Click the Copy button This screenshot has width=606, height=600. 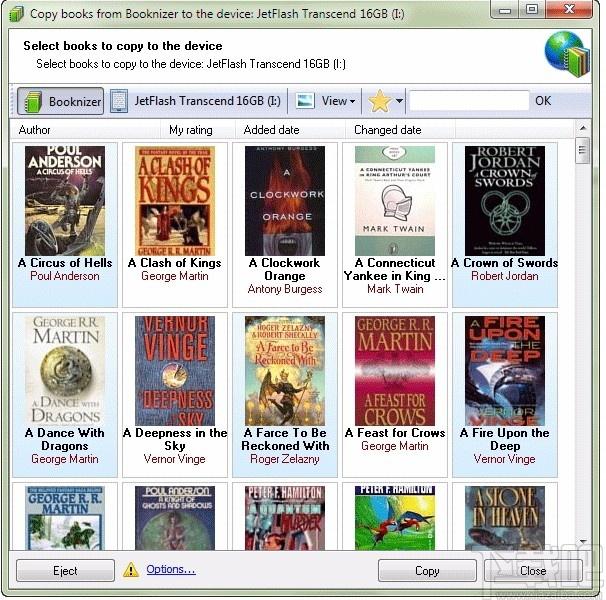[427, 571]
